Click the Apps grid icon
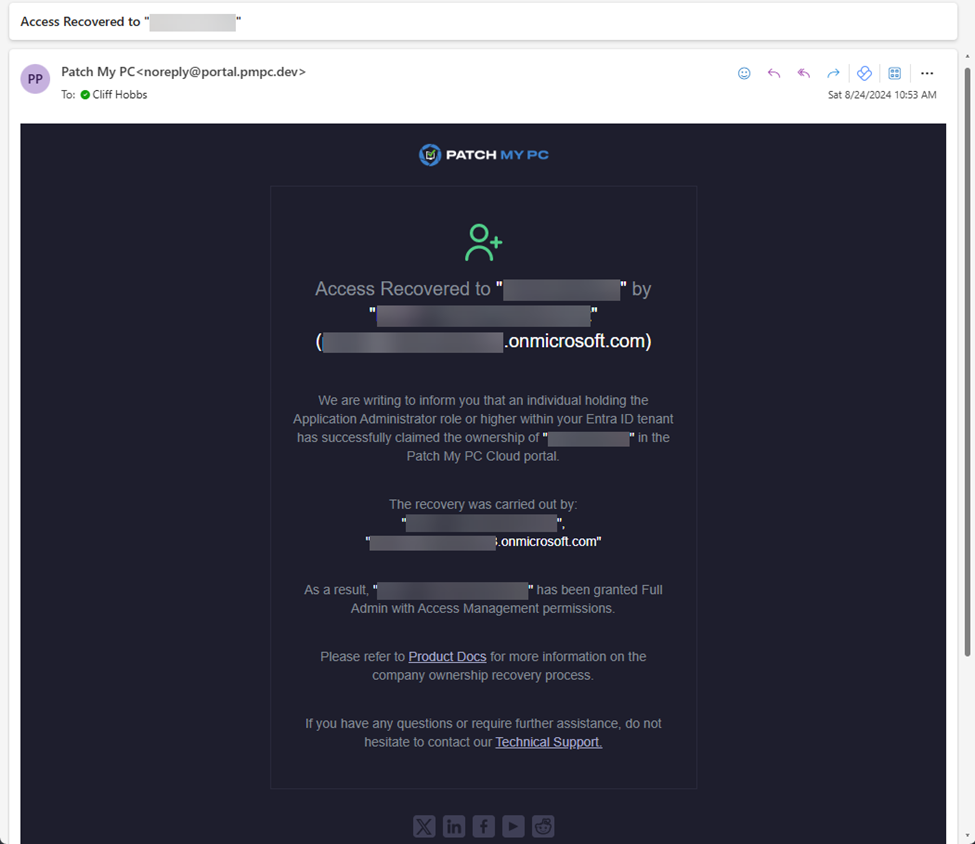This screenshot has width=975, height=844. [894, 73]
